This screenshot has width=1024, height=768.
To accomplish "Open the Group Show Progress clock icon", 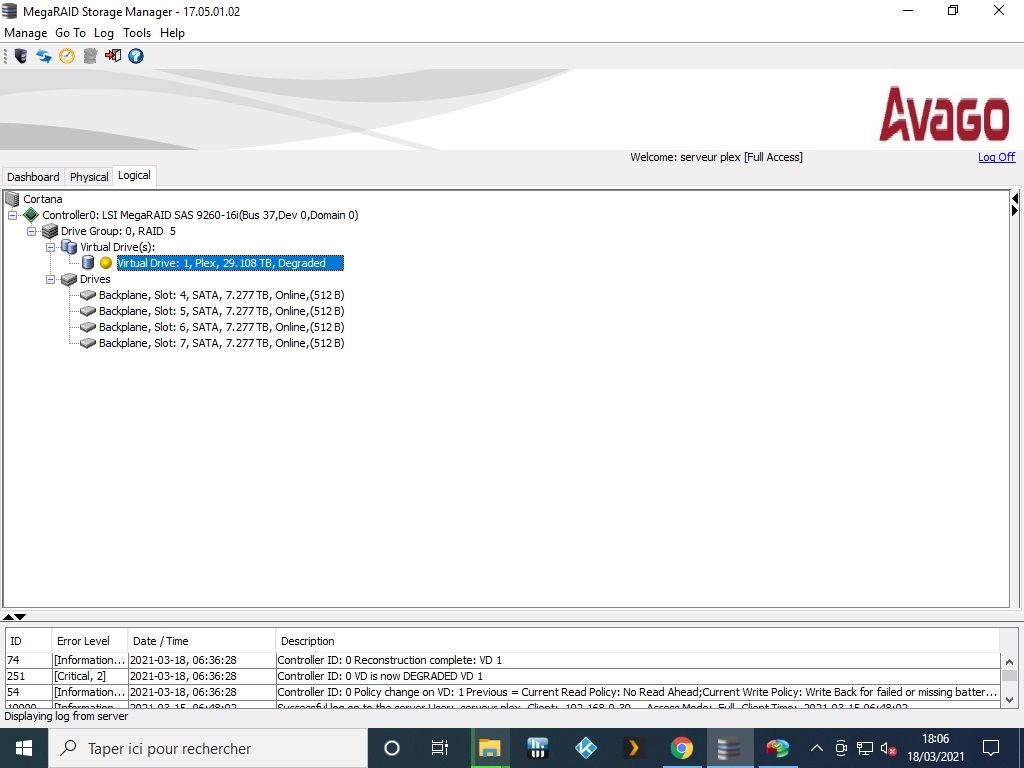I will tap(67, 56).
